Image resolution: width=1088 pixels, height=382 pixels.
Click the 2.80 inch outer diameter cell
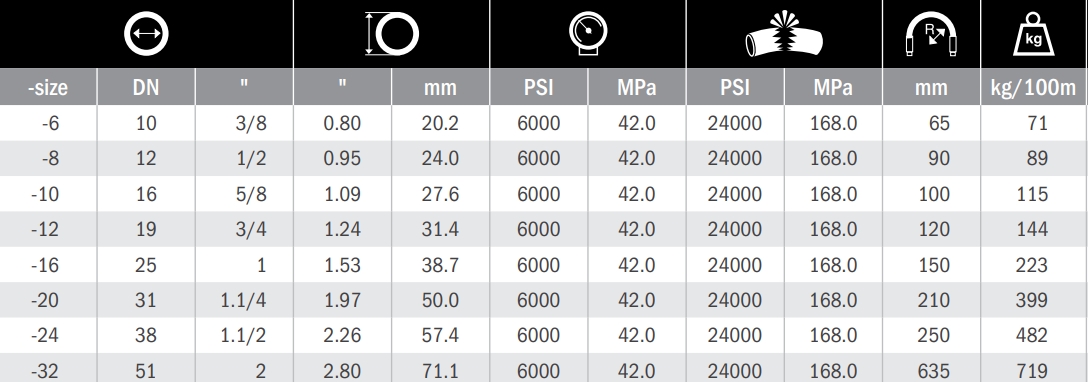tap(342, 371)
